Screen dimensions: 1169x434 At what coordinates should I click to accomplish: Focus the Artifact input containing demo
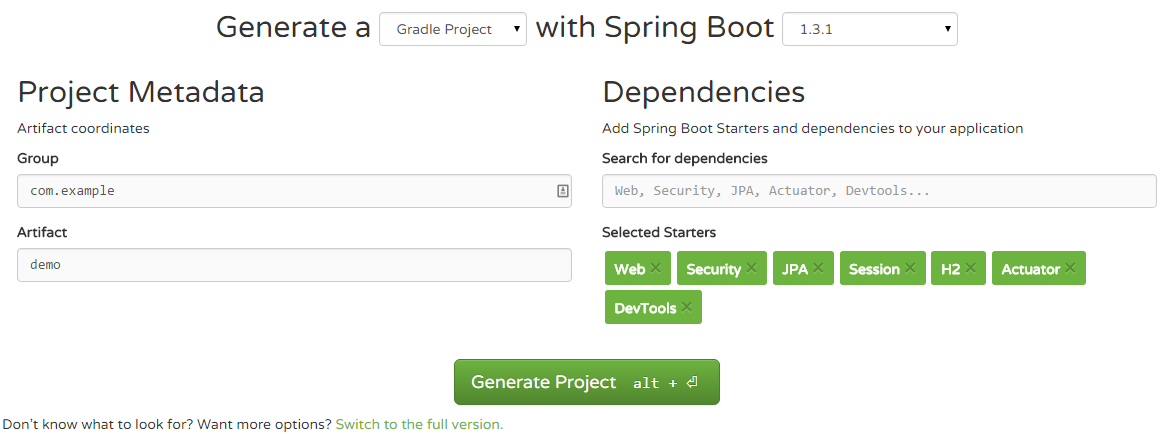point(294,265)
